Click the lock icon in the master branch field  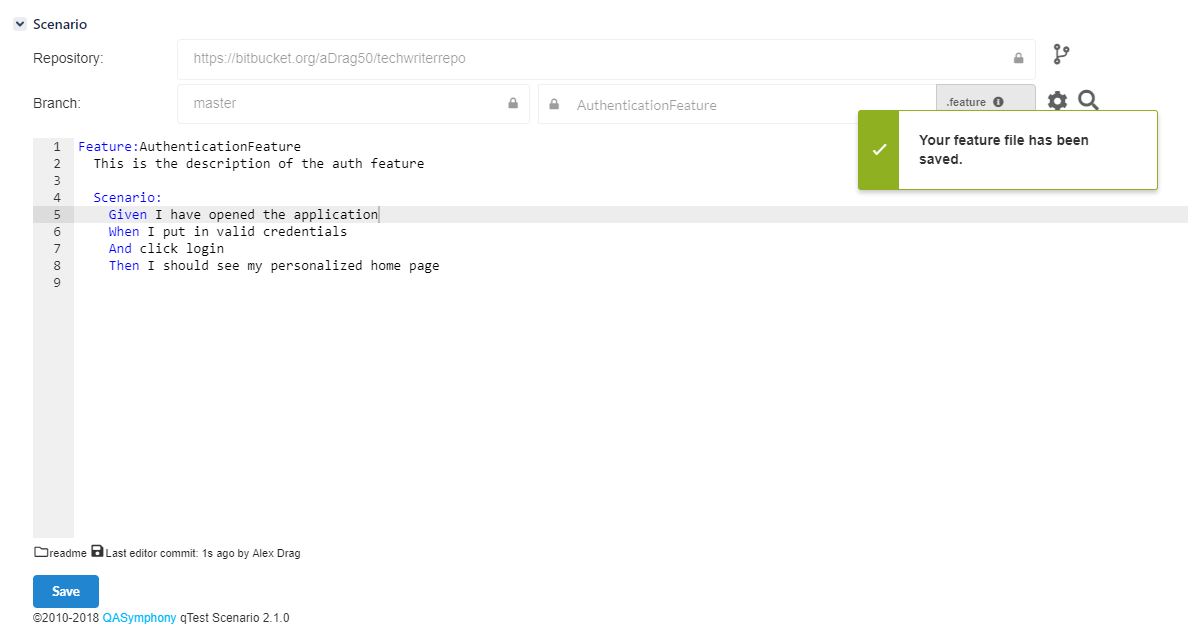pyautogui.click(x=513, y=104)
